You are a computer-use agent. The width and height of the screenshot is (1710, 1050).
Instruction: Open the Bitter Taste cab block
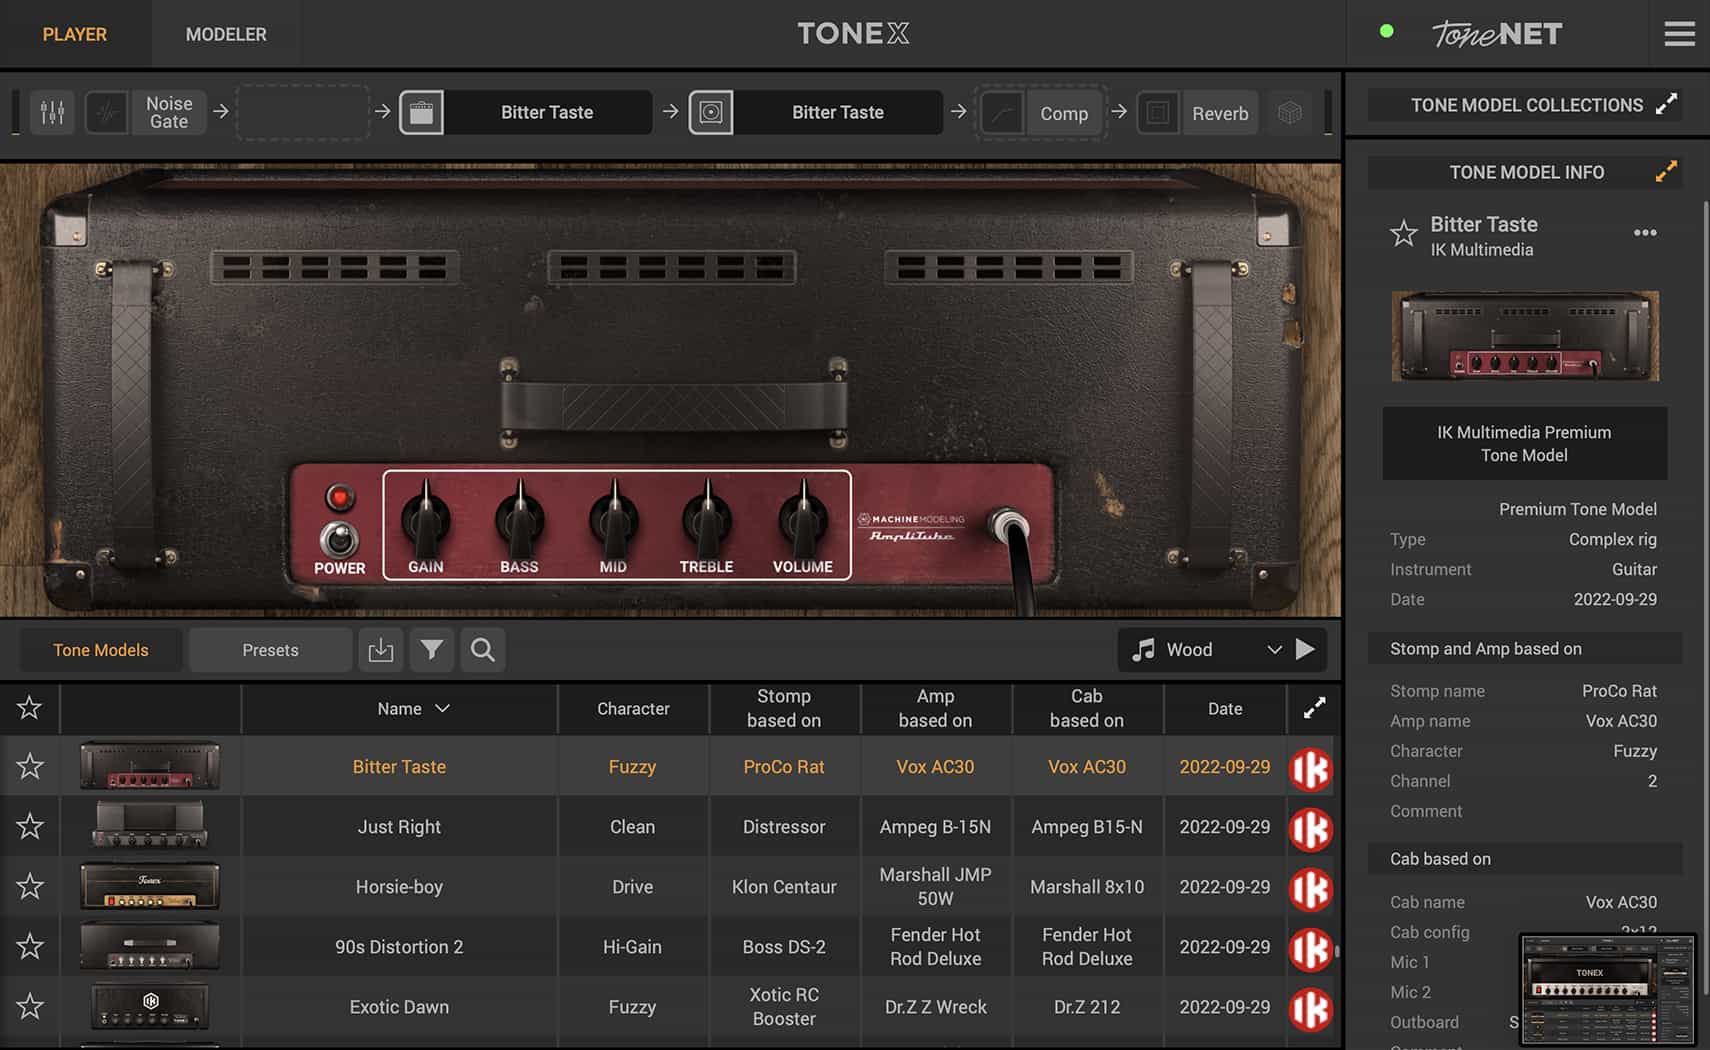(x=837, y=112)
